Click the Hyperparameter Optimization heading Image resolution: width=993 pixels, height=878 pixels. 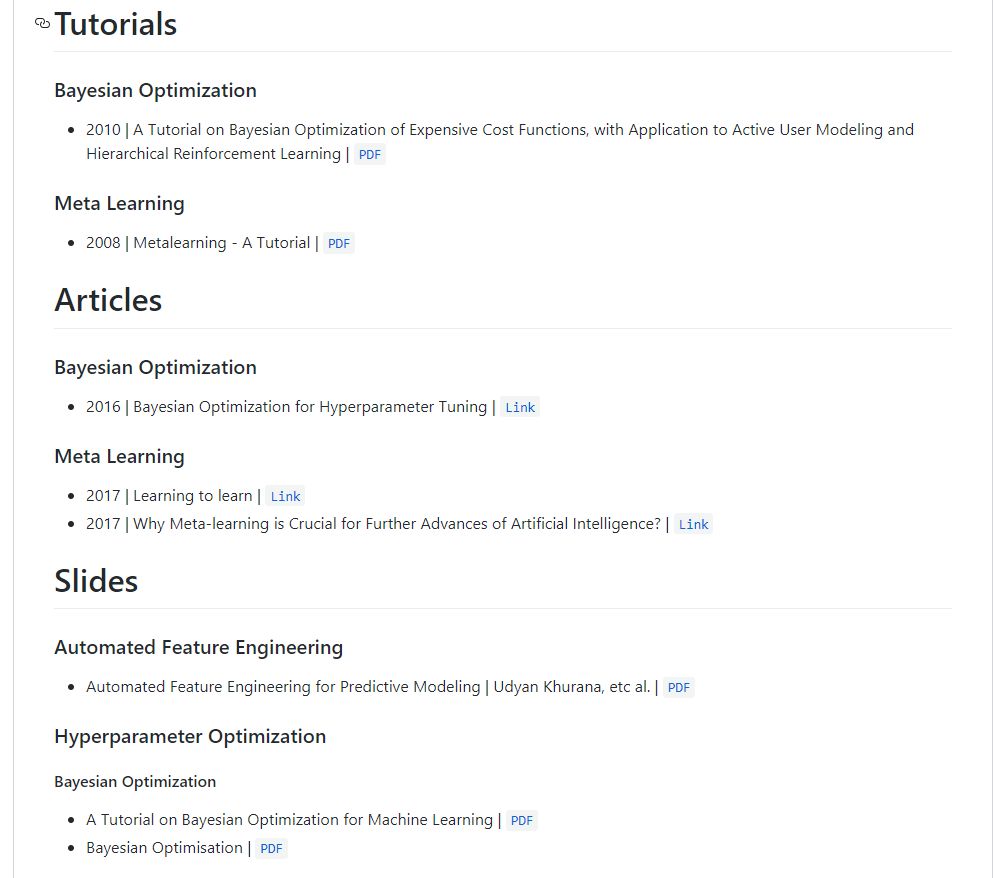190,737
